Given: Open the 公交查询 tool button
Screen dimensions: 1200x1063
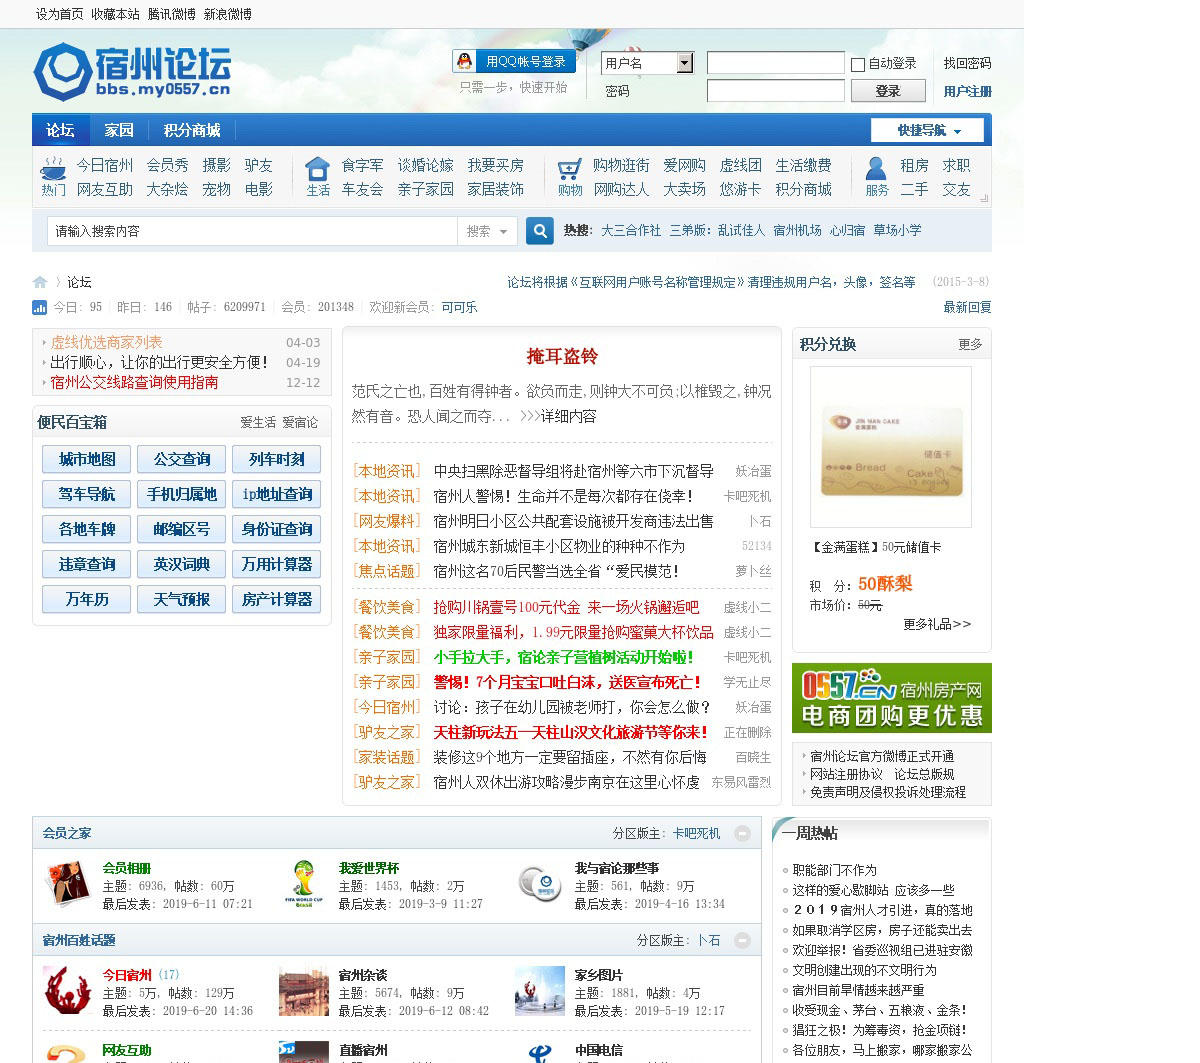Looking at the screenshot, I should 182,459.
